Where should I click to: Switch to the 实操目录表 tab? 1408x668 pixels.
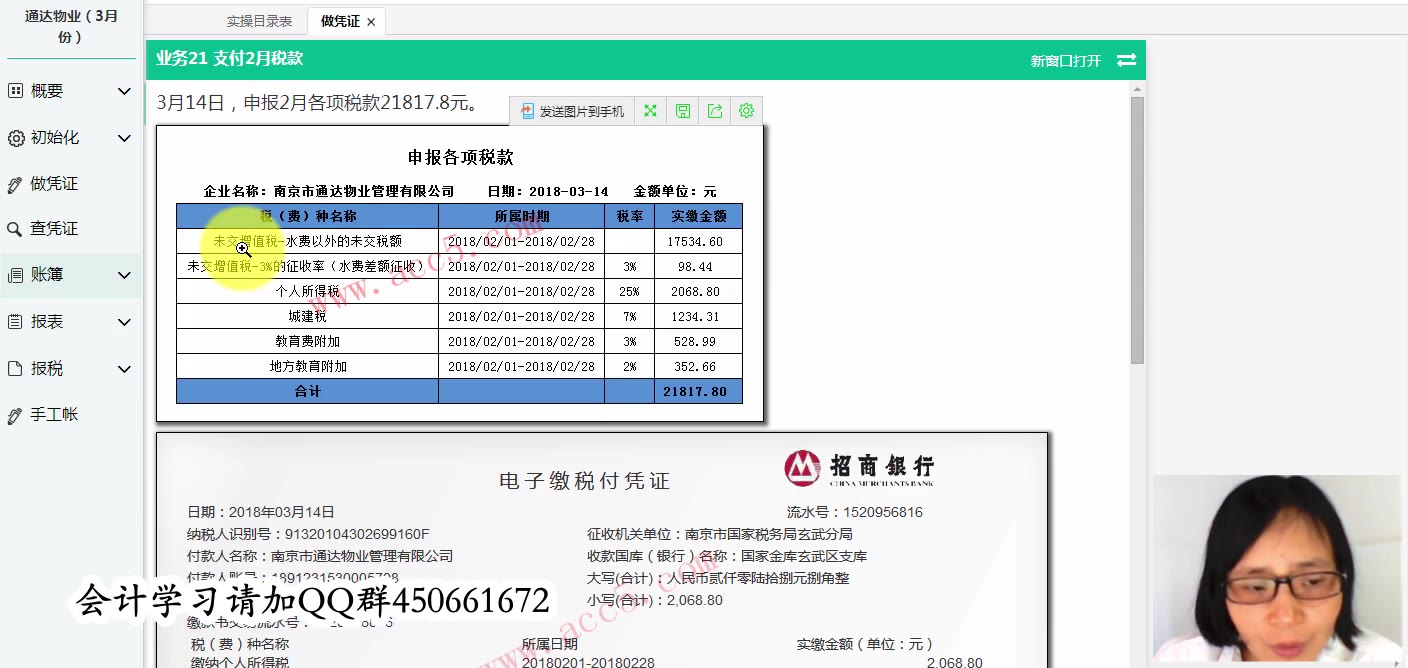click(x=258, y=20)
